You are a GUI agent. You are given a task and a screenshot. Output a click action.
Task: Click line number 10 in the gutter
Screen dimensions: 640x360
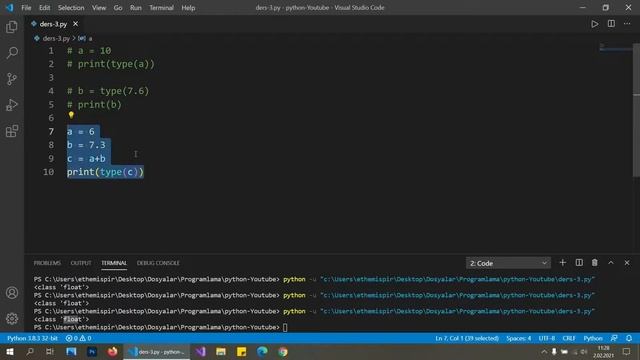coord(48,172)
